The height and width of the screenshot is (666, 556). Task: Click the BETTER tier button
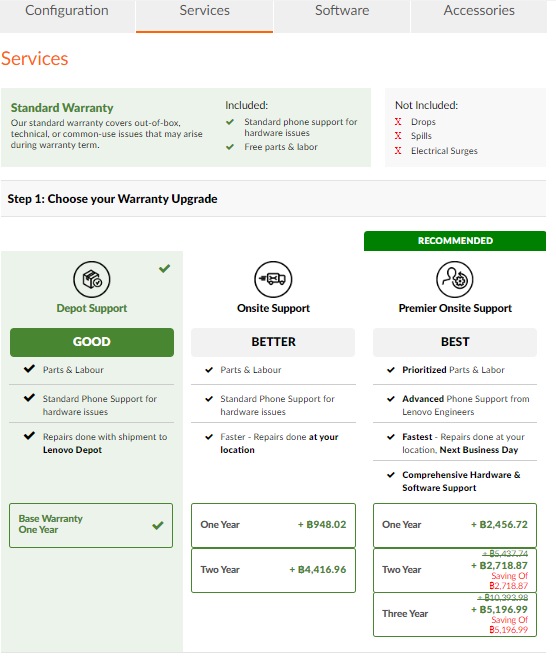[x=273, y=342]
